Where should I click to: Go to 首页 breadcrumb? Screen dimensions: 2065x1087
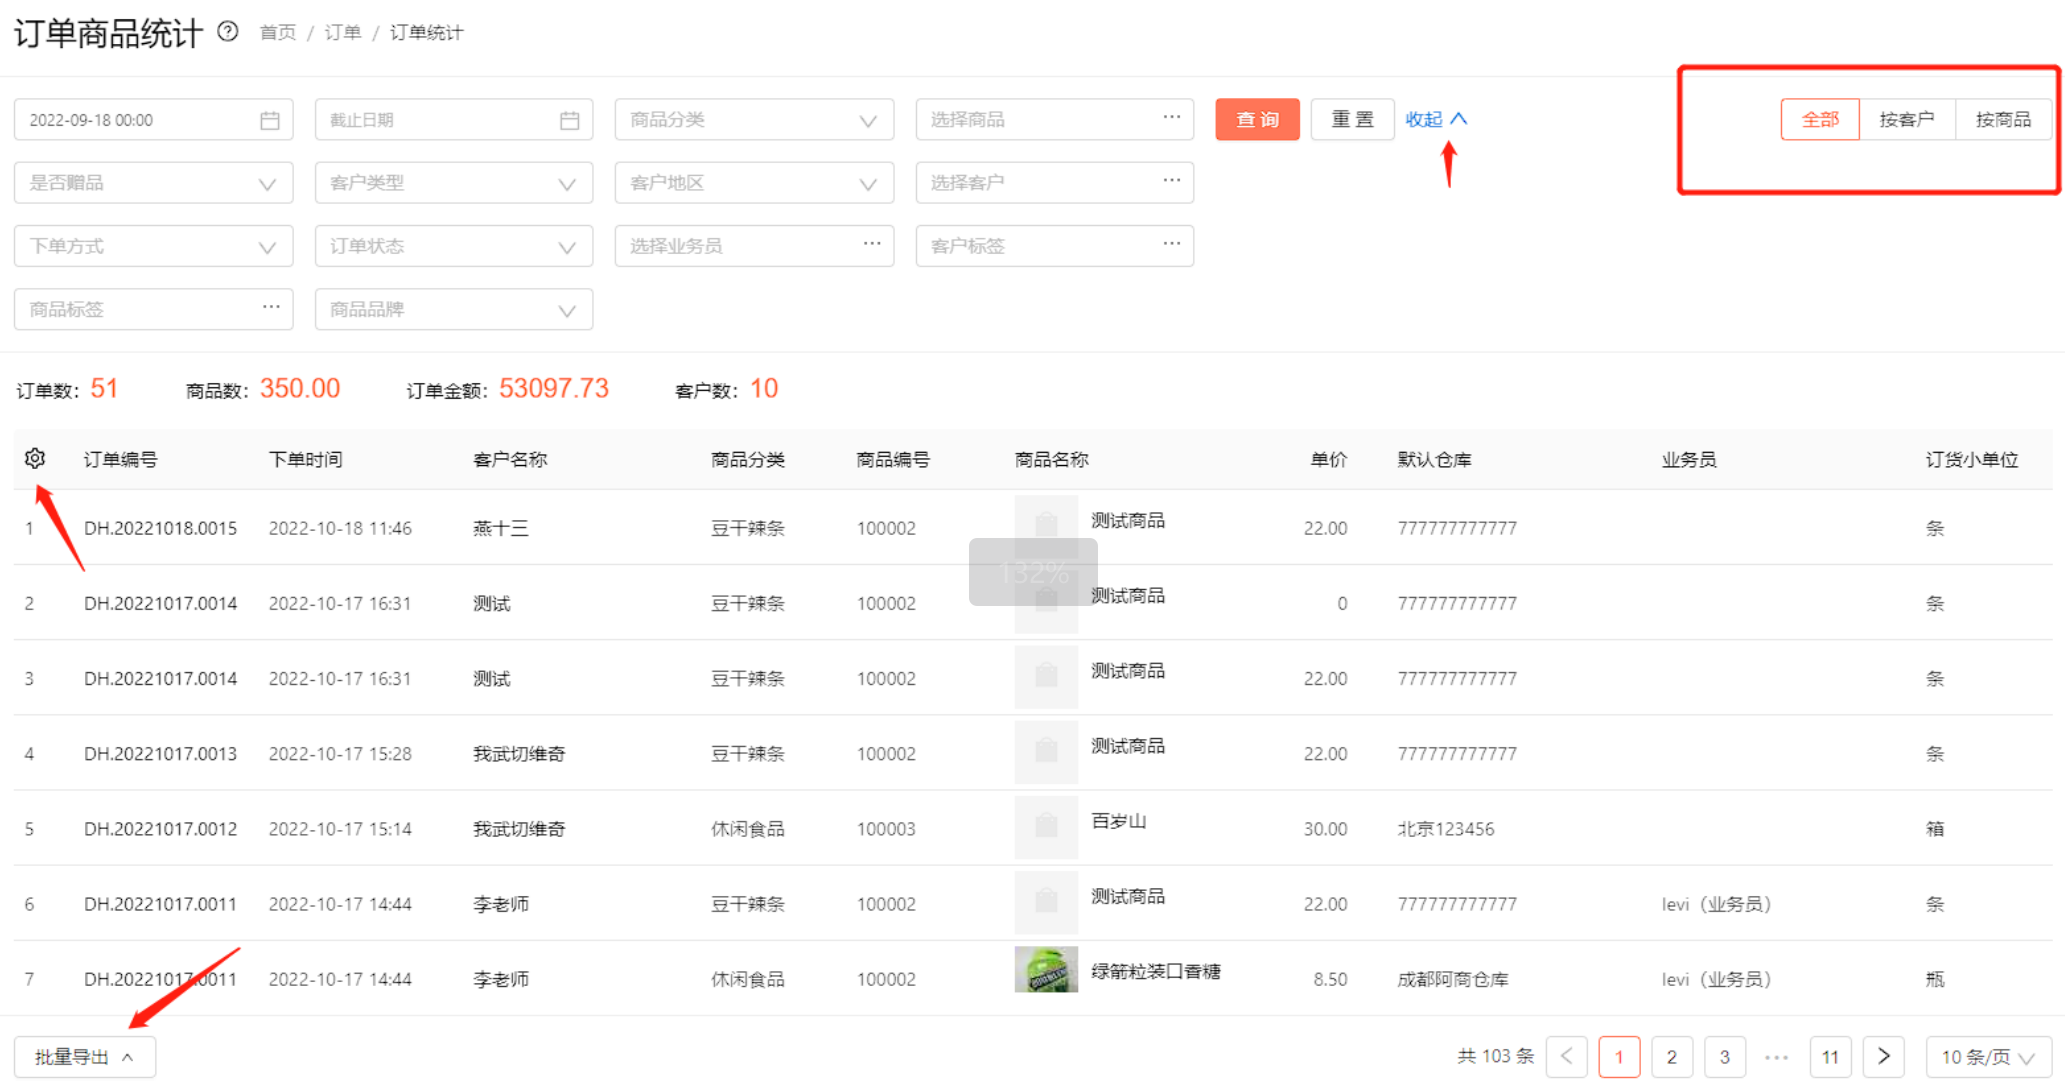278,33
